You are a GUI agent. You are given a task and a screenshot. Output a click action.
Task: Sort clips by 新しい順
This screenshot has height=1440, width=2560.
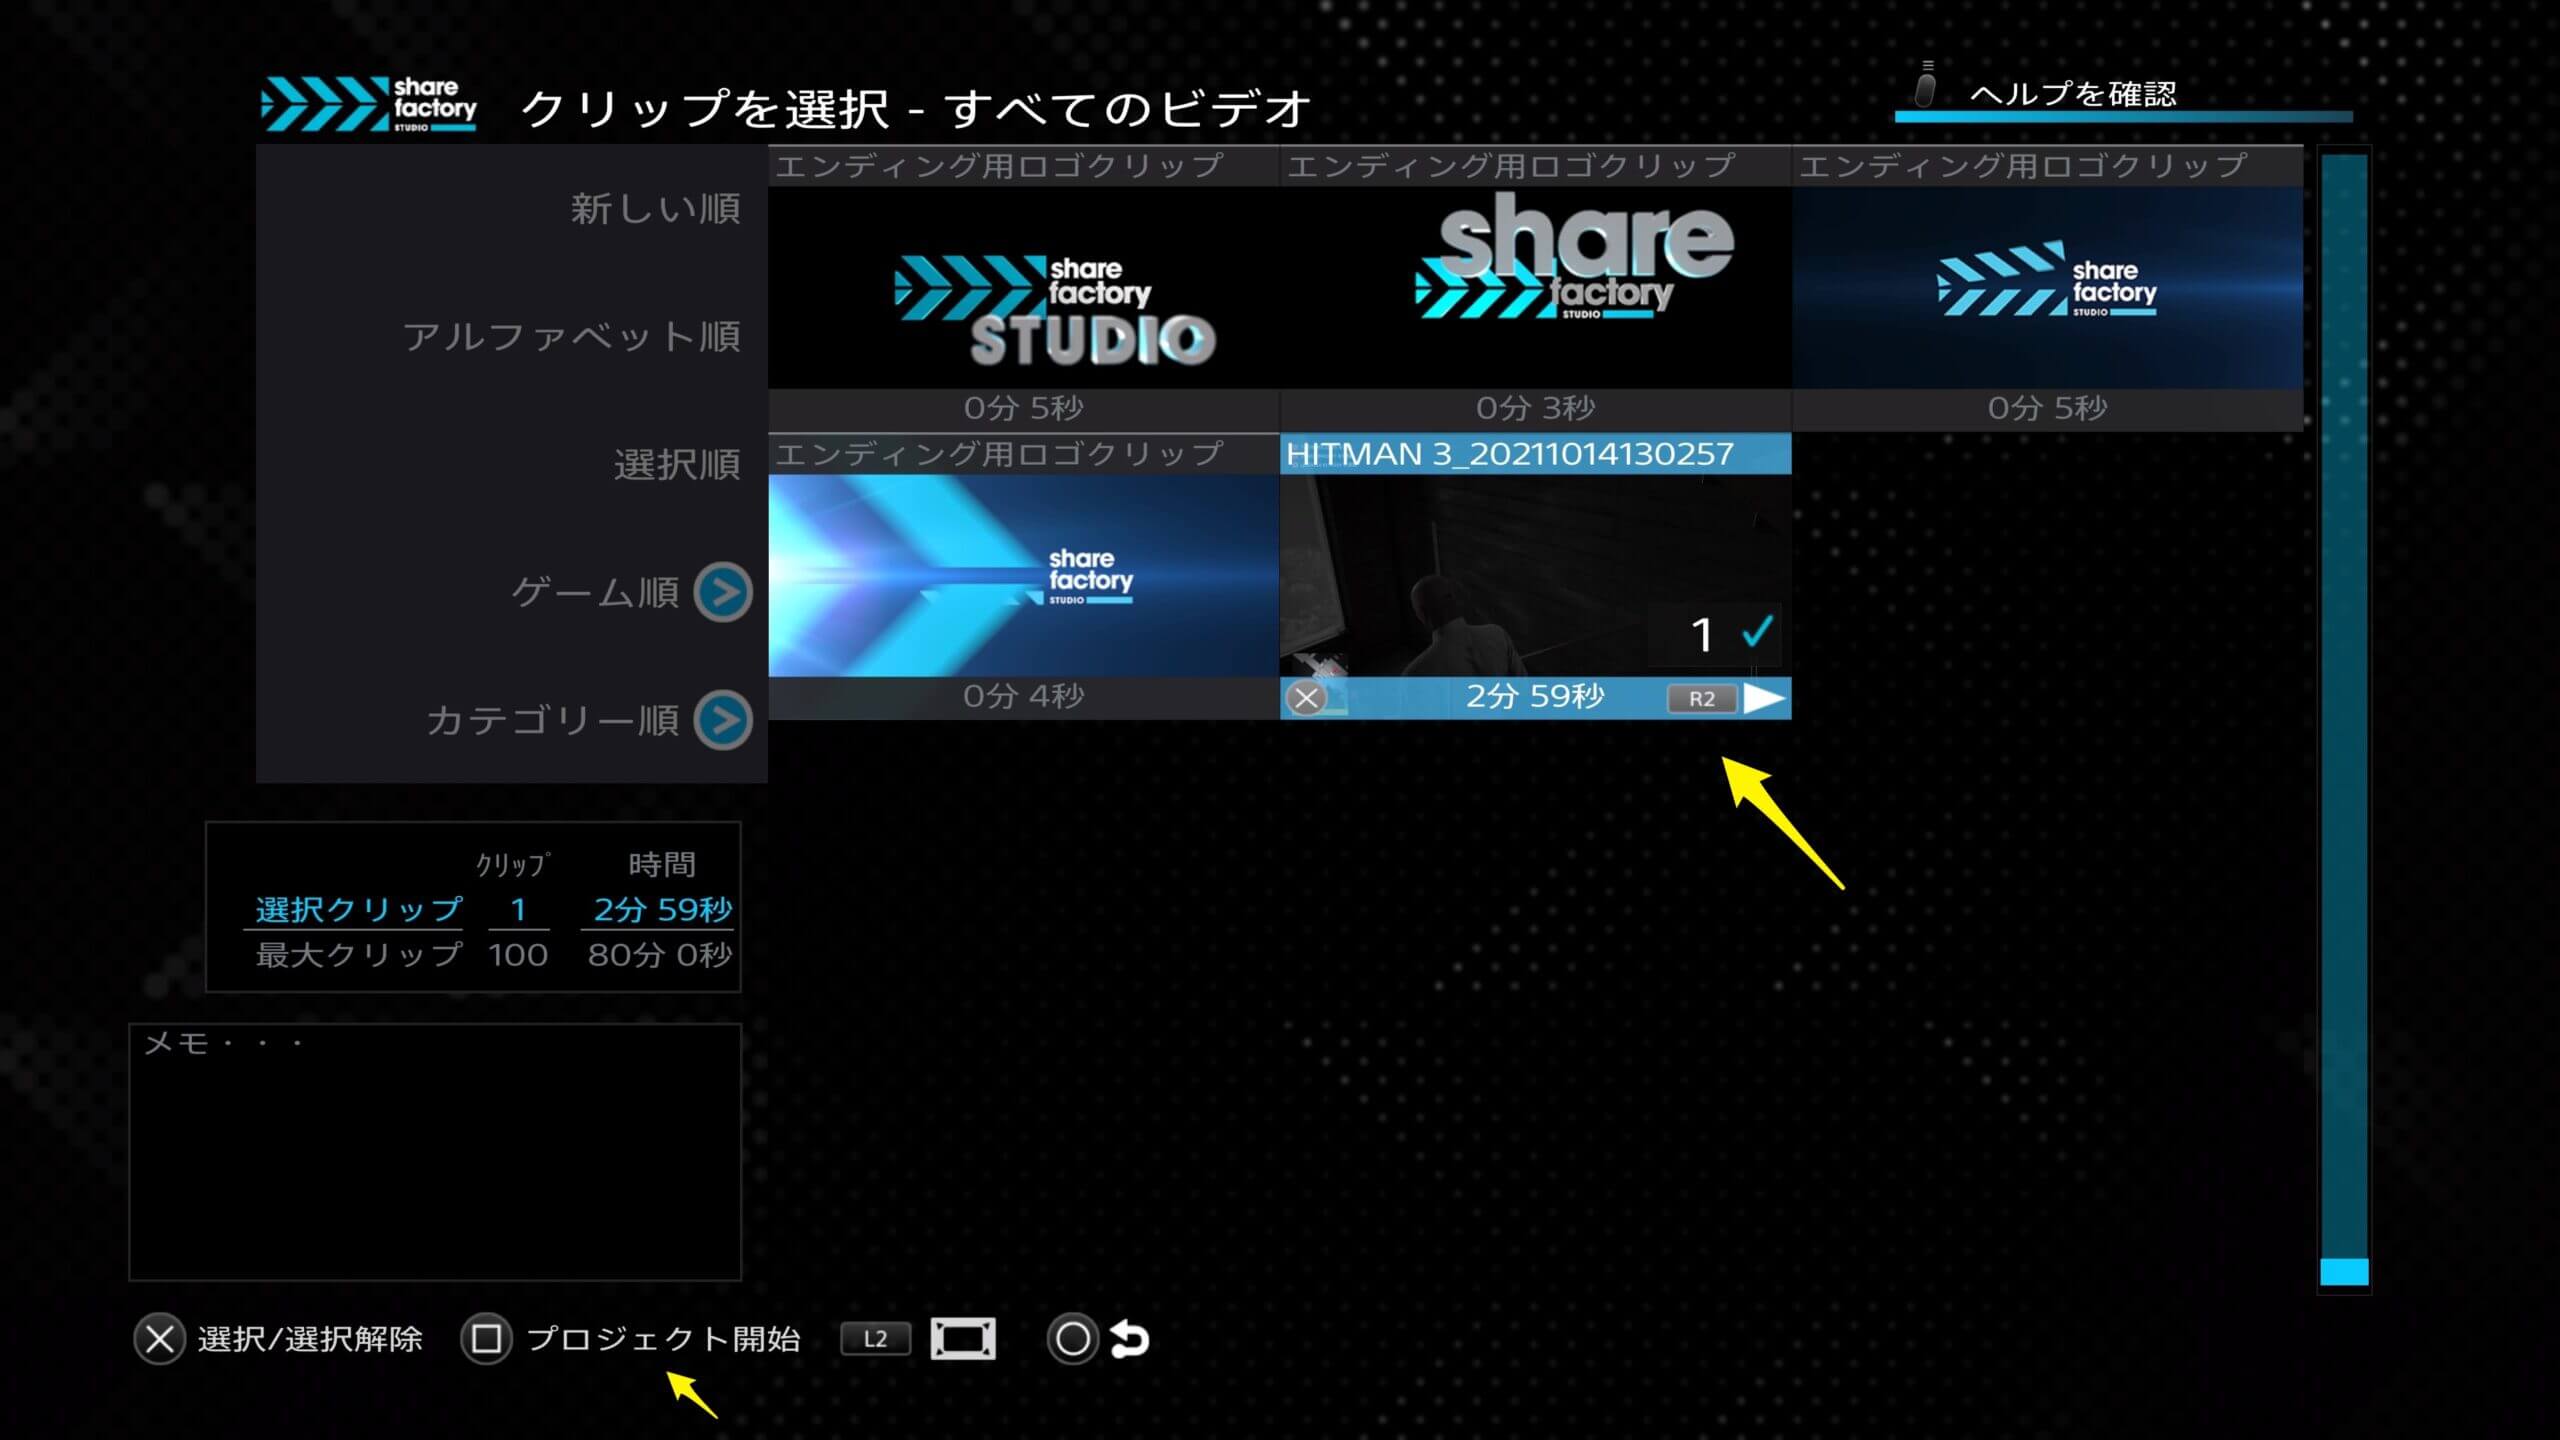656,208
